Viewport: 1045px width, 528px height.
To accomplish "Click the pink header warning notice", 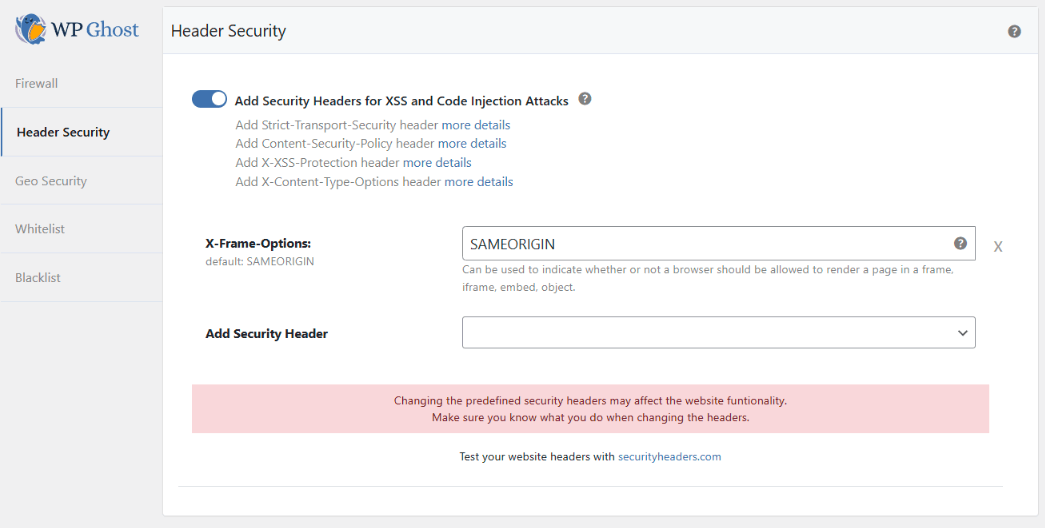I will tap(590, 409).
